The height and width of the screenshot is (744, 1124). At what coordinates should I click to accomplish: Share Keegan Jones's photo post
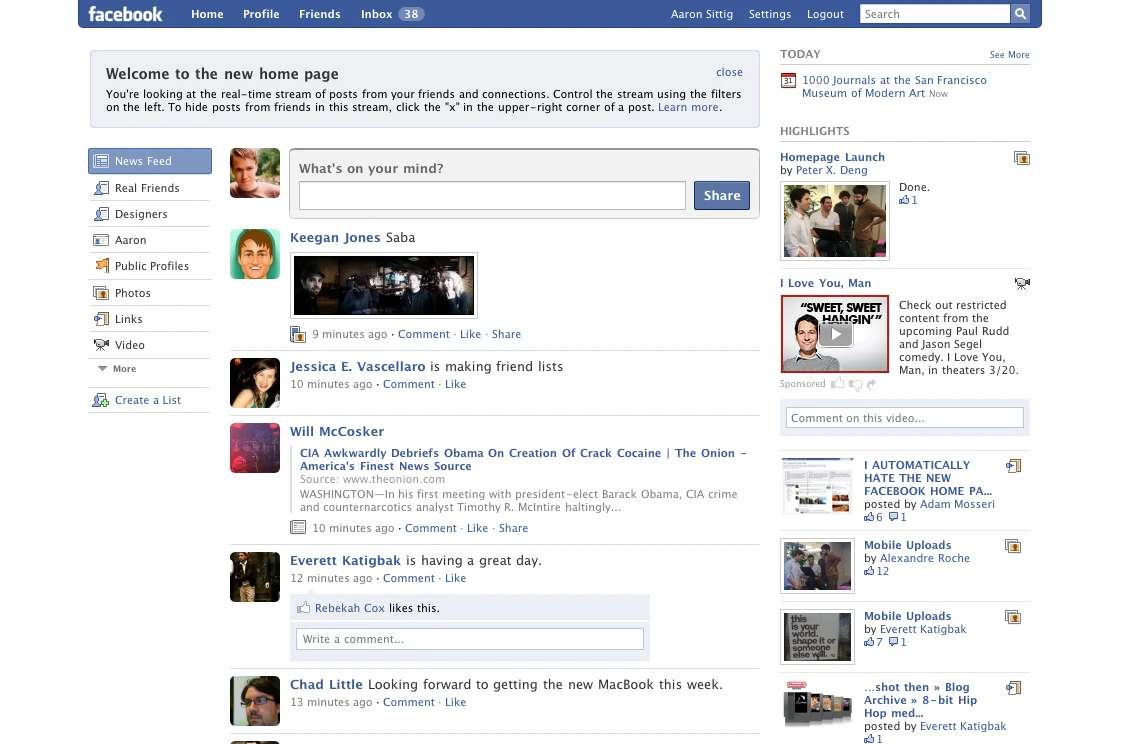(506, 334)
